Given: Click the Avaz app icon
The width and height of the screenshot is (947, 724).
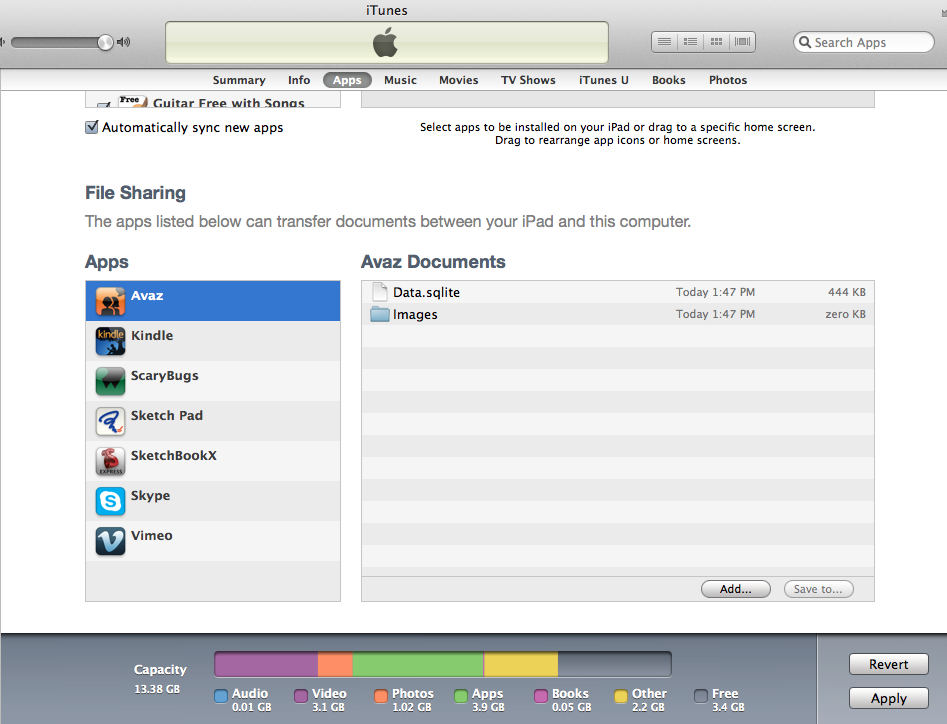Looking at the screenshot, I should coord(110,301).
